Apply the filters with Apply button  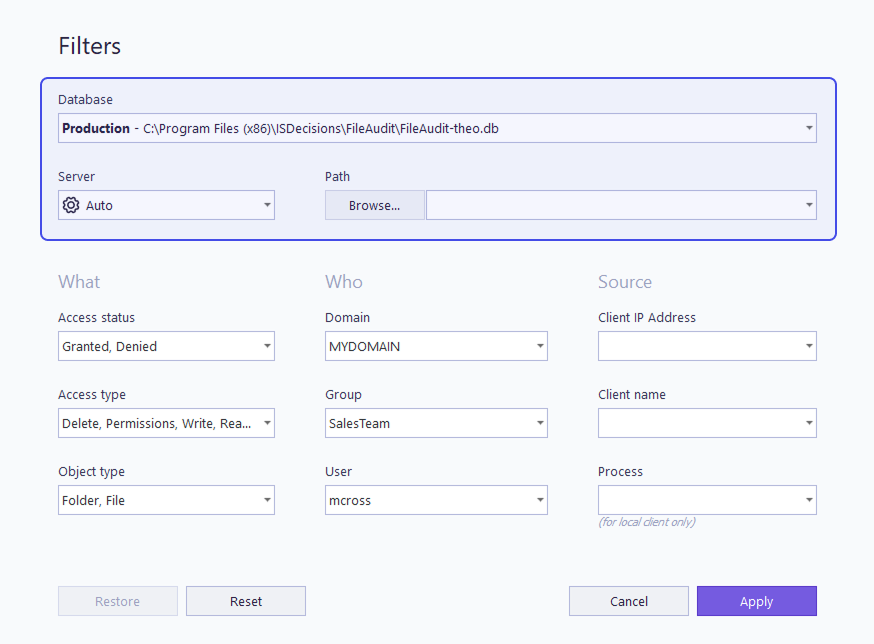757,601
